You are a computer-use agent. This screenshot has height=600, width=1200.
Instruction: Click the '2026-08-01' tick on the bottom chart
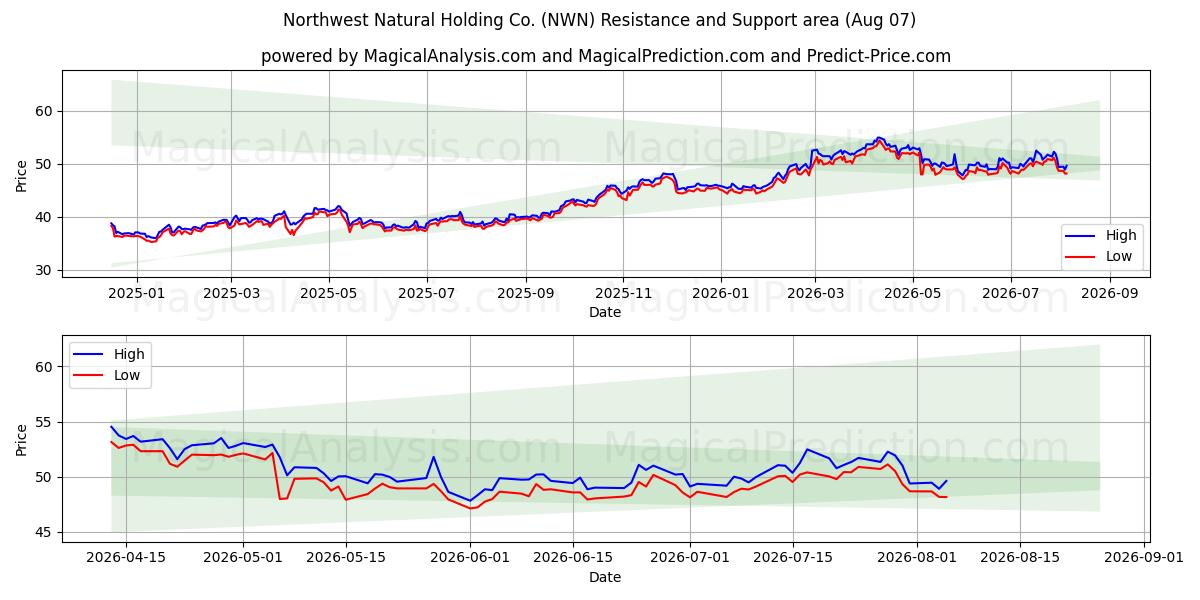coord(917,559)
